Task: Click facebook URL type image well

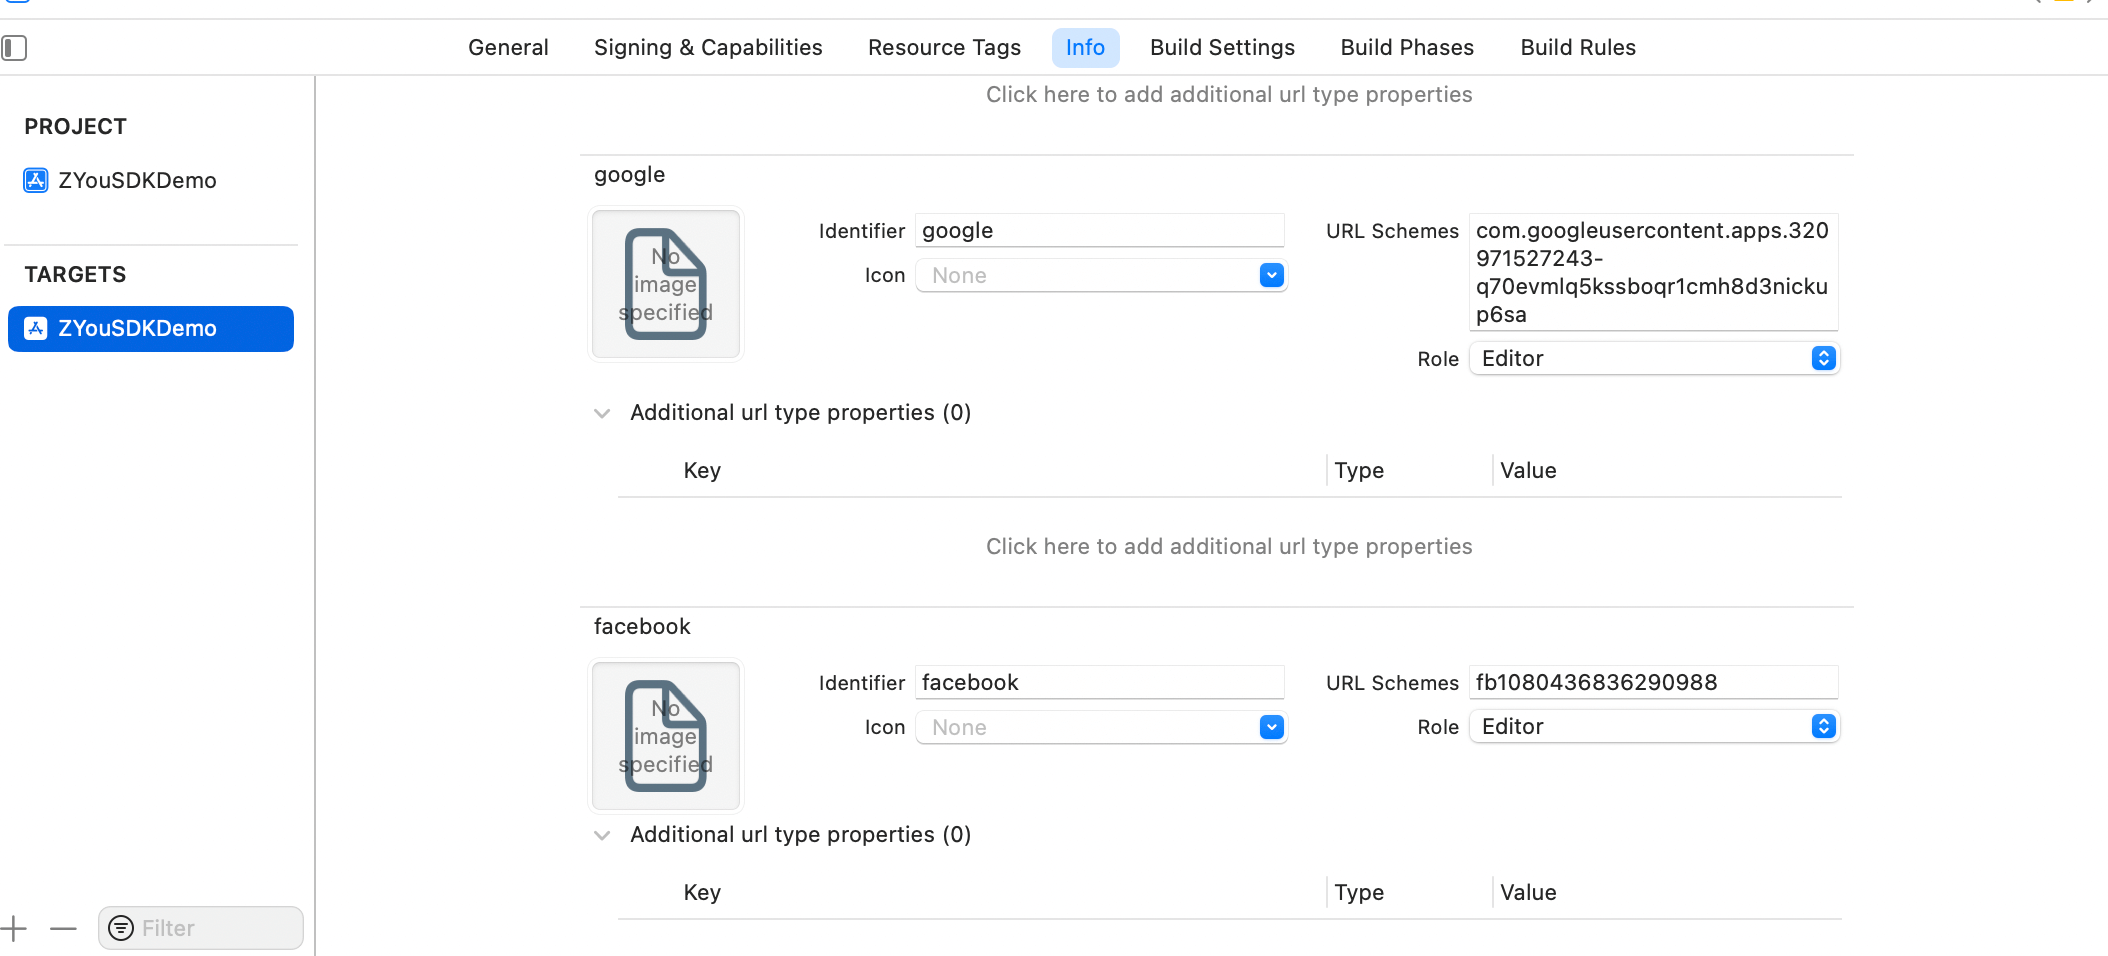Action: [666, 736]
